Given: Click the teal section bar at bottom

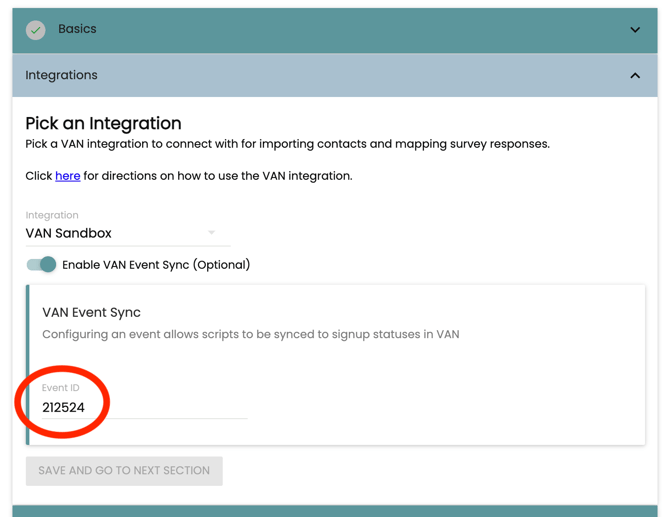Looking at the screenshot, I should click(335, 510).
